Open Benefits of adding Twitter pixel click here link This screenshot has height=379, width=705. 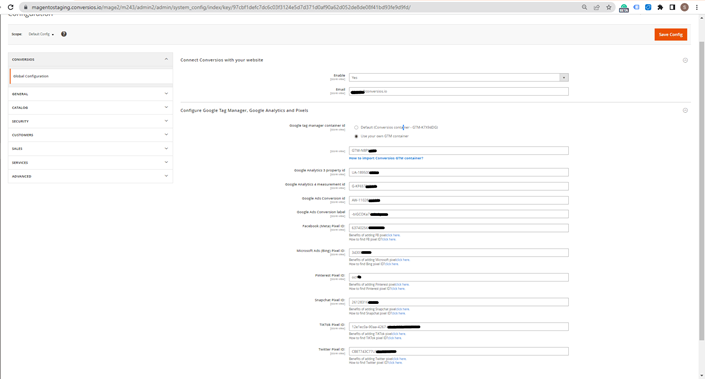click(x=399, y=359)
